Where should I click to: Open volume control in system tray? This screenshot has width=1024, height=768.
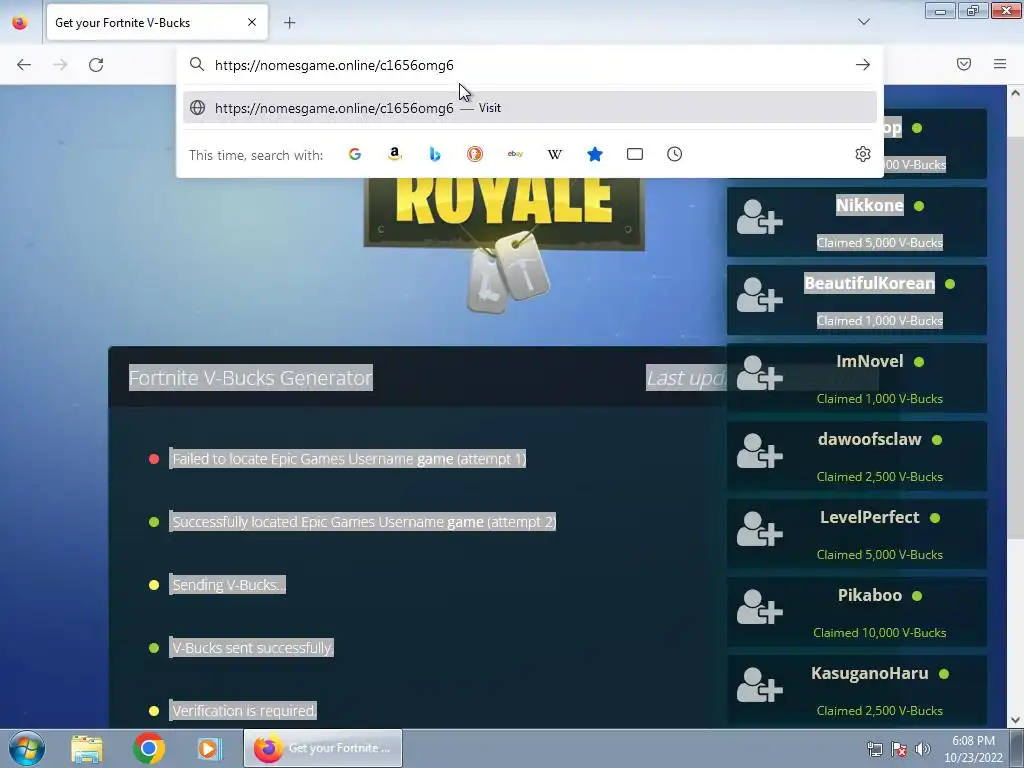point(923,749)
